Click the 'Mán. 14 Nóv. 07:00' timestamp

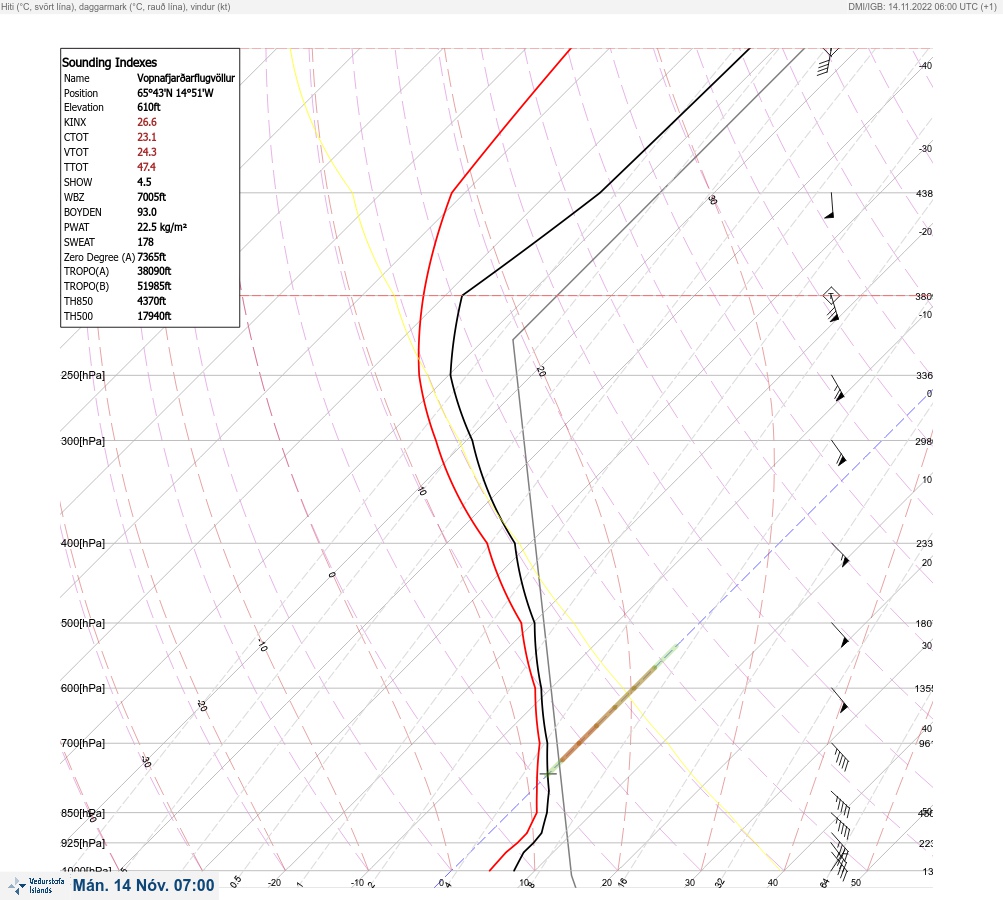[x=143, y=885]
